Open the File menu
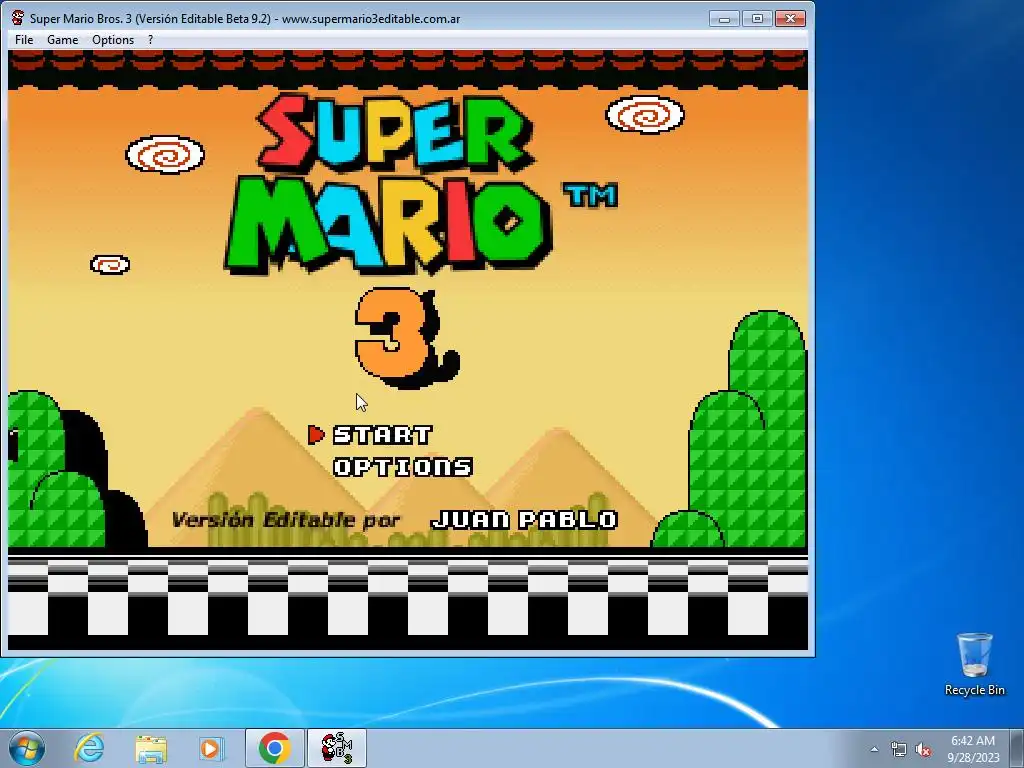1024x768 pixels. (x=24, y=40)
